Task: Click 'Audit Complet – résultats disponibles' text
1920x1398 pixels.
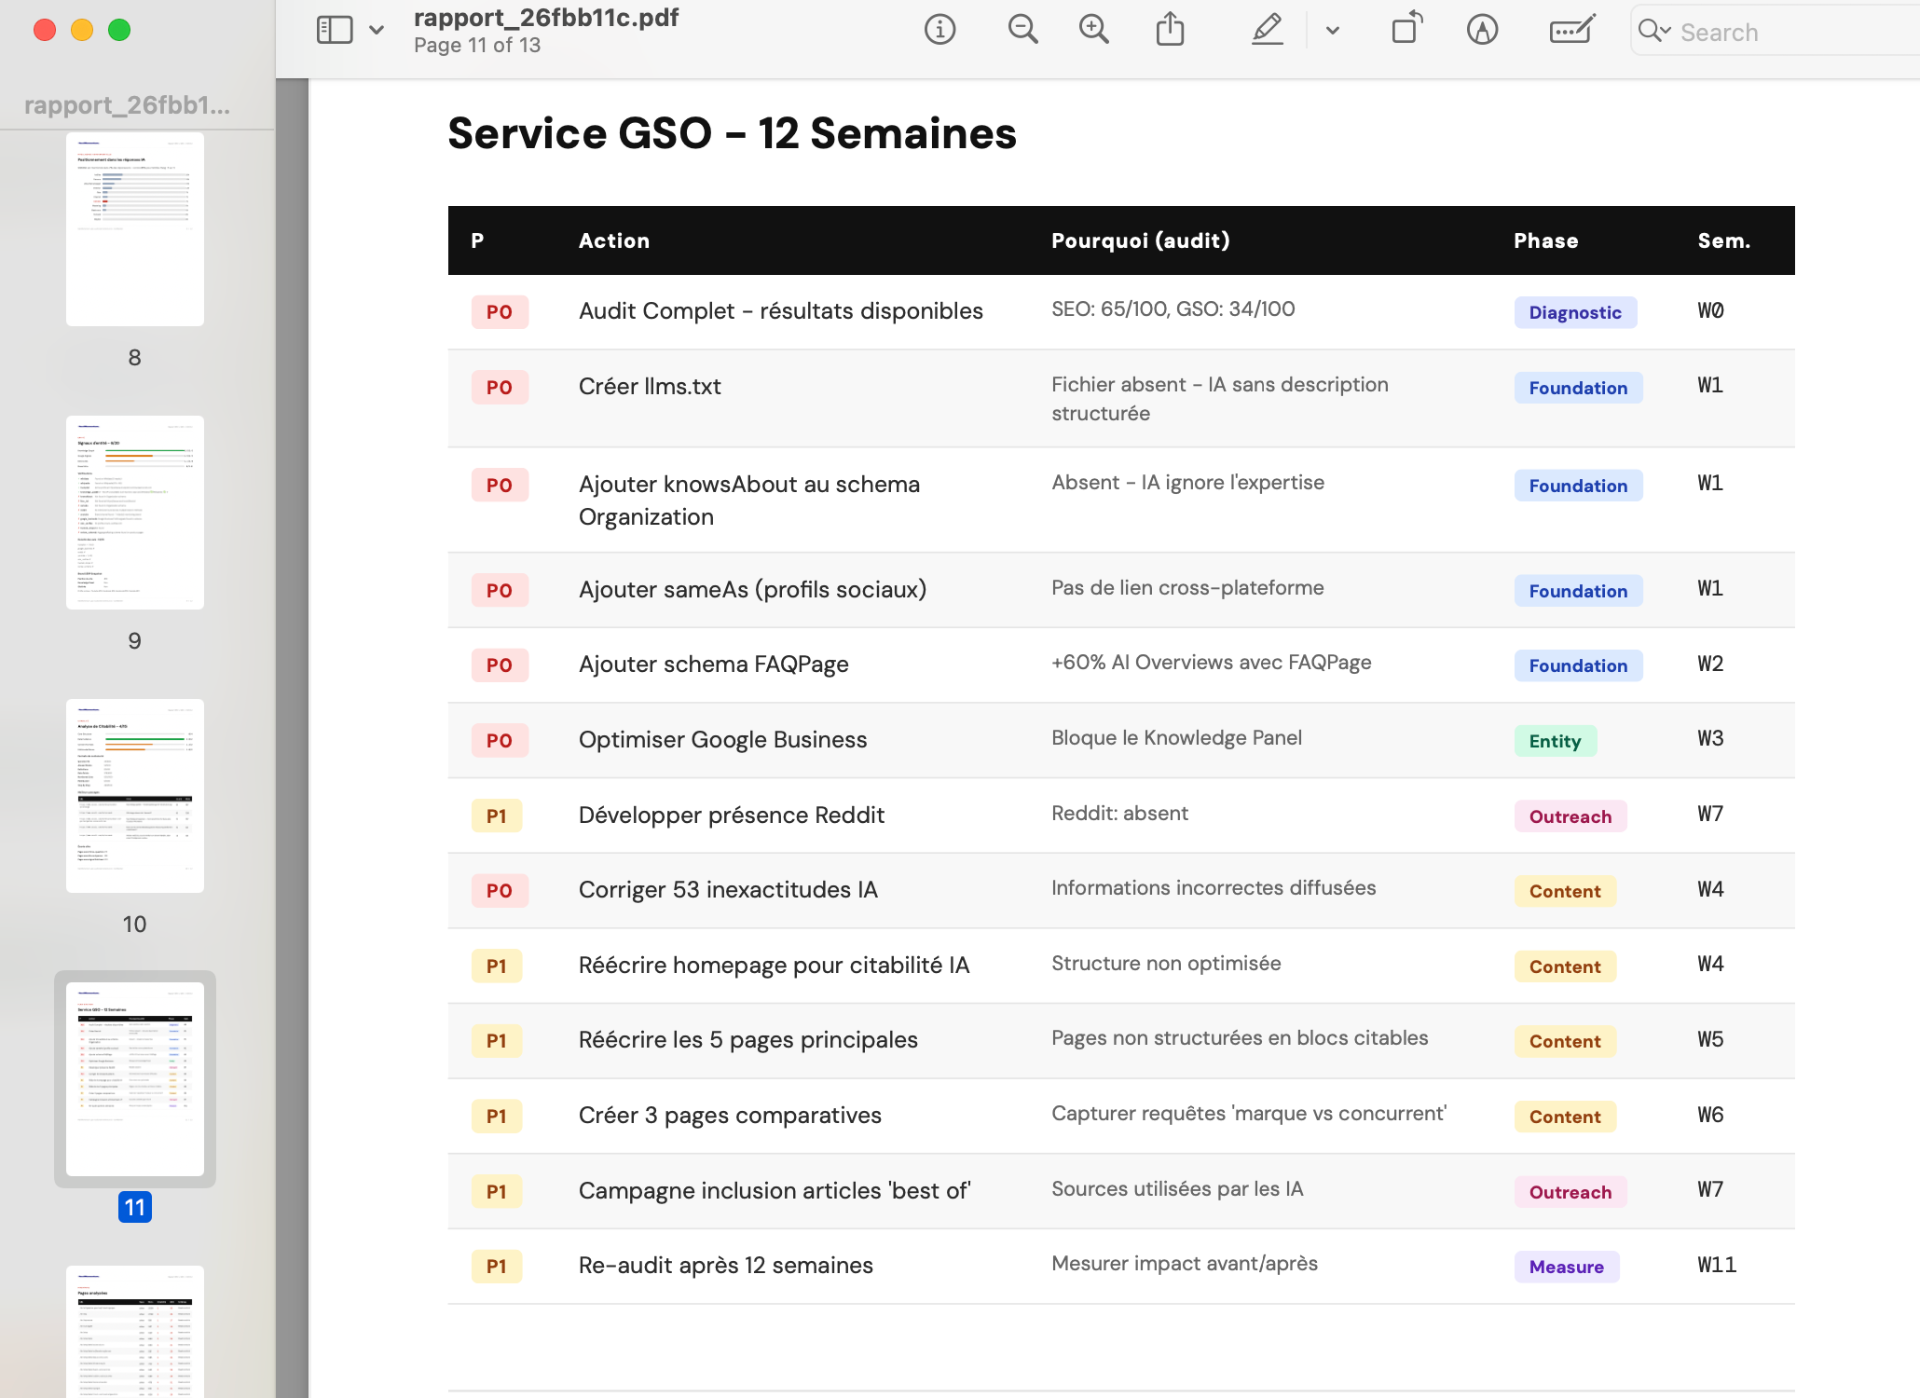Action: [781, 311]
